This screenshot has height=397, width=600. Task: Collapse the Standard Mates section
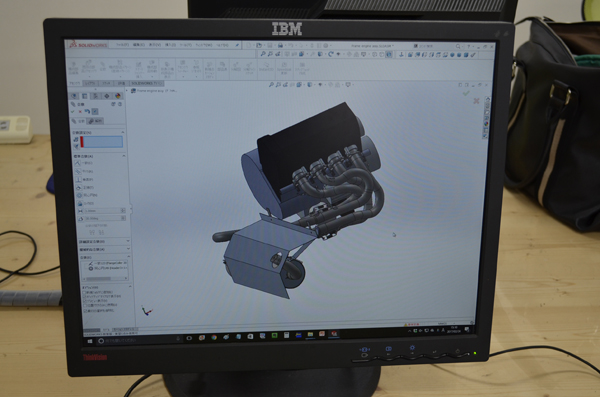click(x=124, y=156)
